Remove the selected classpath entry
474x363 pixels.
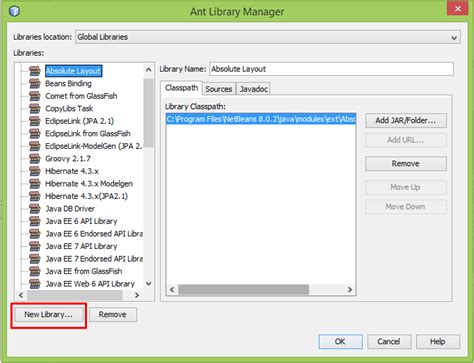(x=406, y=164)
